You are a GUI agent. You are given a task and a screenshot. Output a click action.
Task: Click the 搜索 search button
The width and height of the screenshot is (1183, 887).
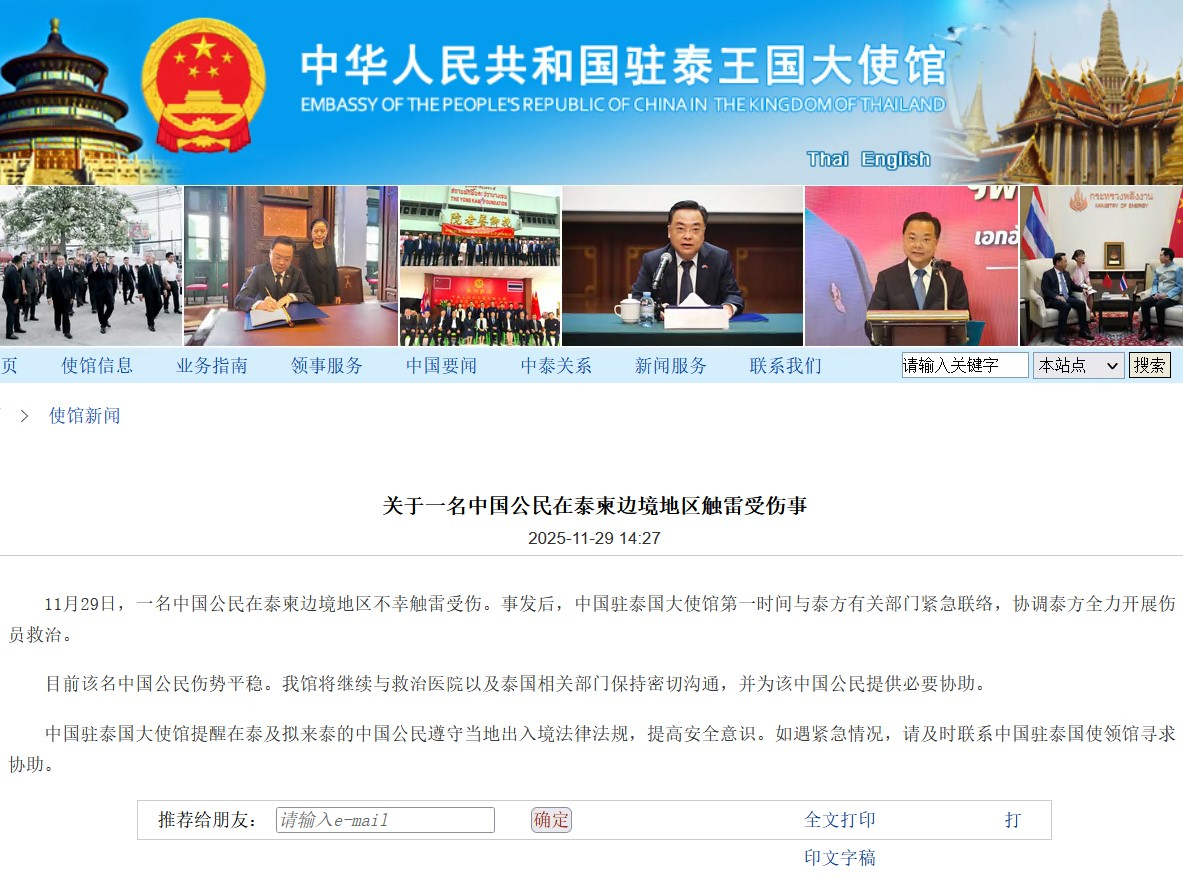point(1149,366)
